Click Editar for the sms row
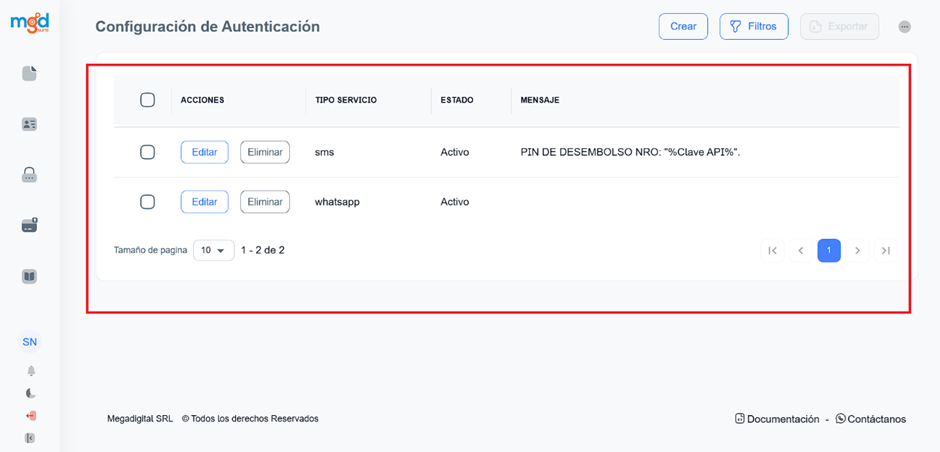This screenshot has width=940, height=452. tap(204, 152)
